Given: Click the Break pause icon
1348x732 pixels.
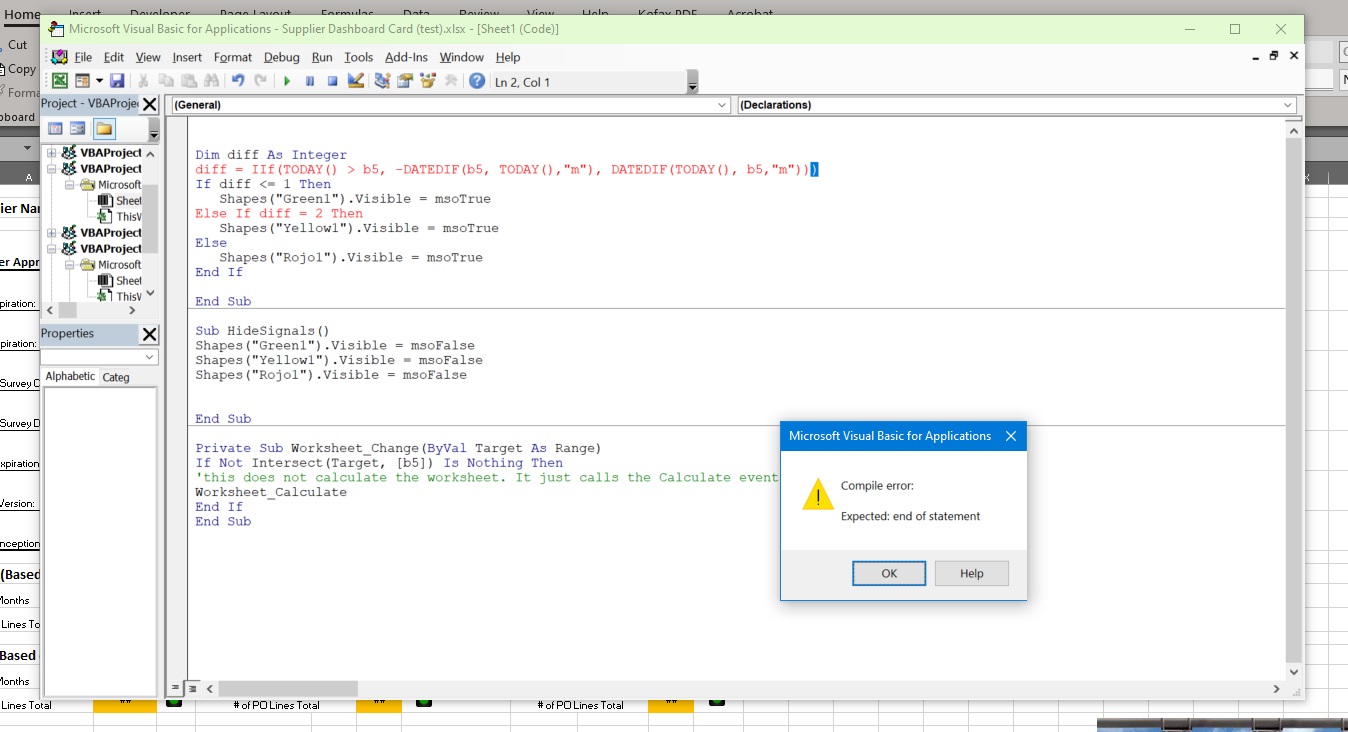Looking at the screenshot, I should tap(310, 81).
